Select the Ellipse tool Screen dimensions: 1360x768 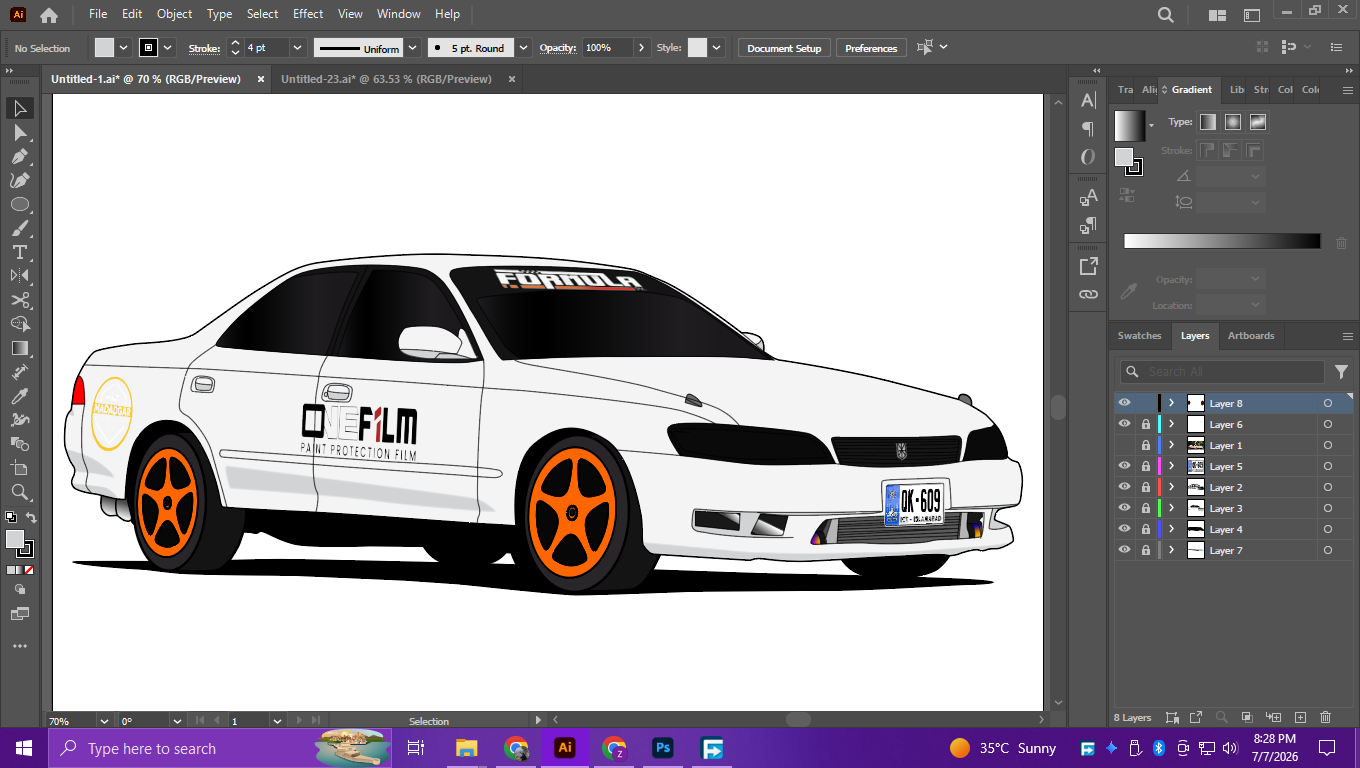19,204
